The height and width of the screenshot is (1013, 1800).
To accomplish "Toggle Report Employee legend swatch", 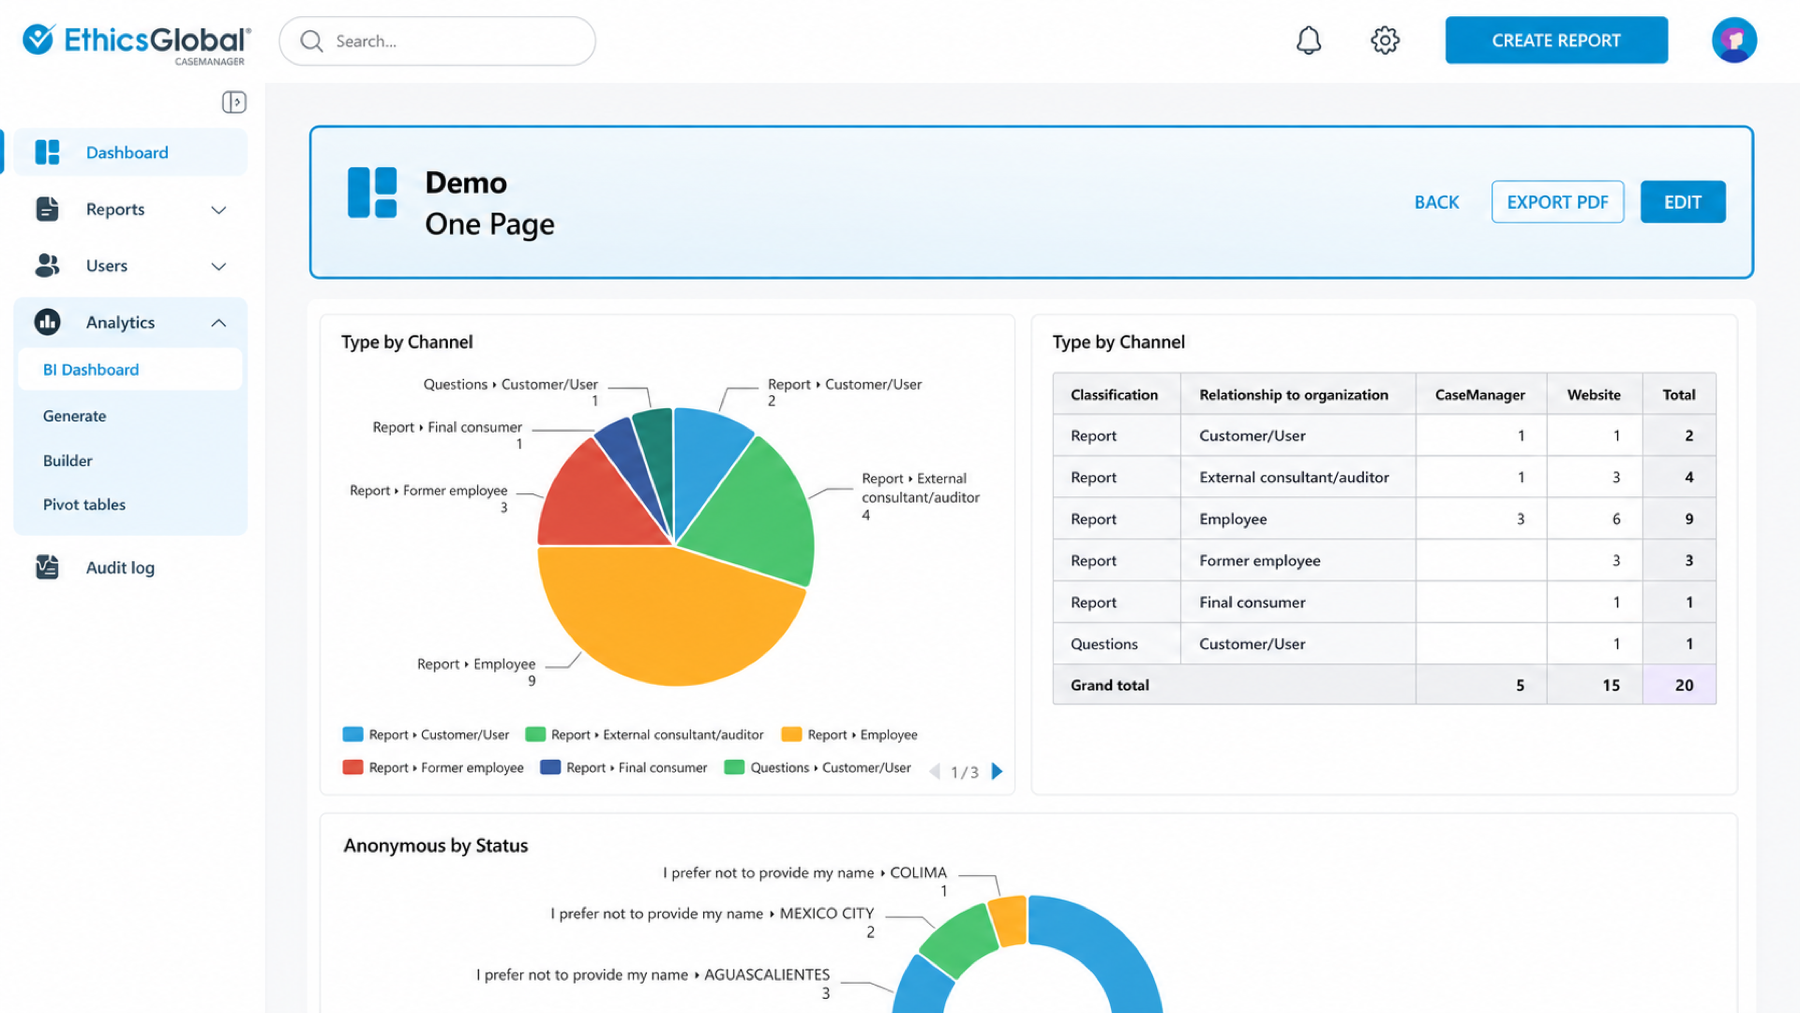I will (791, 734).
